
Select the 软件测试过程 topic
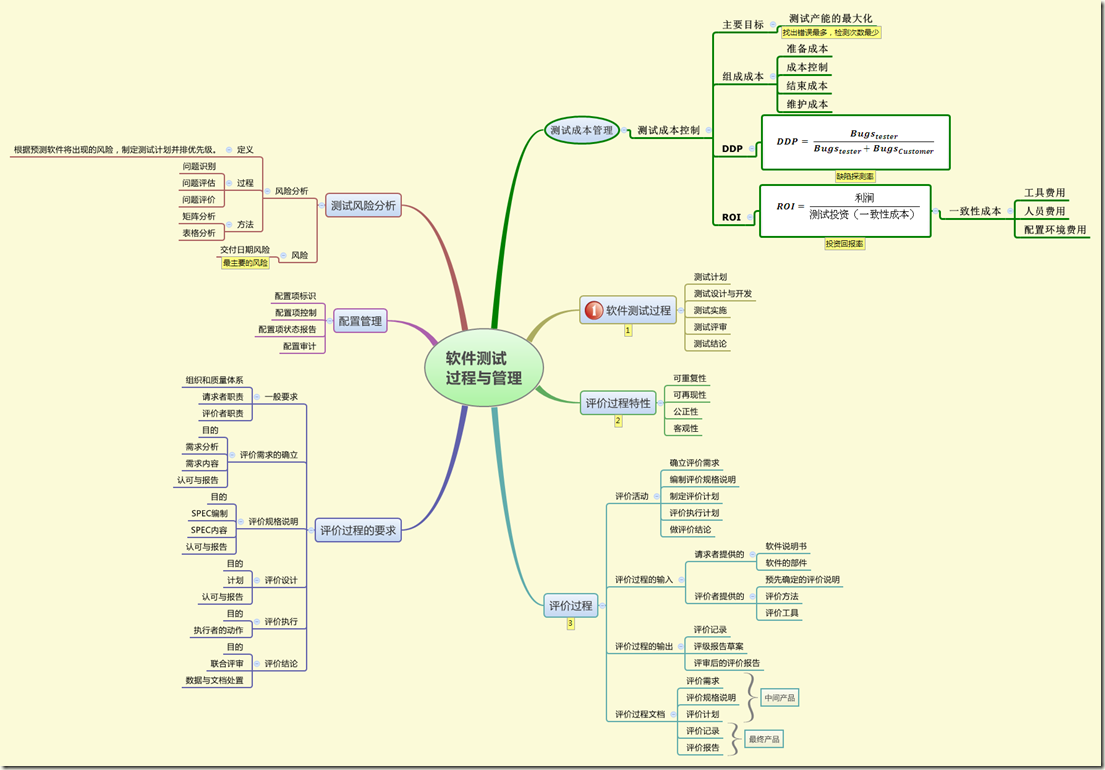(x=628, y=310)
